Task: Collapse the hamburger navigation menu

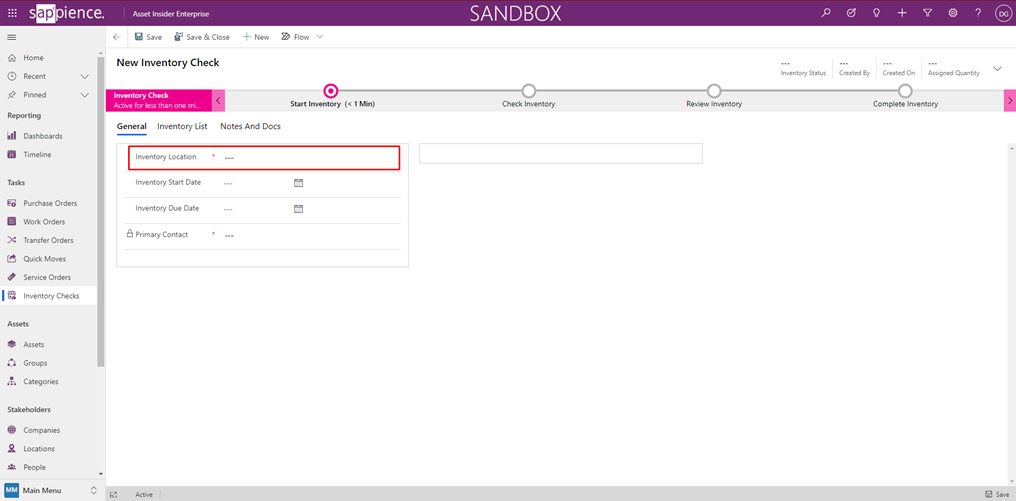Action: coord(12,37)
